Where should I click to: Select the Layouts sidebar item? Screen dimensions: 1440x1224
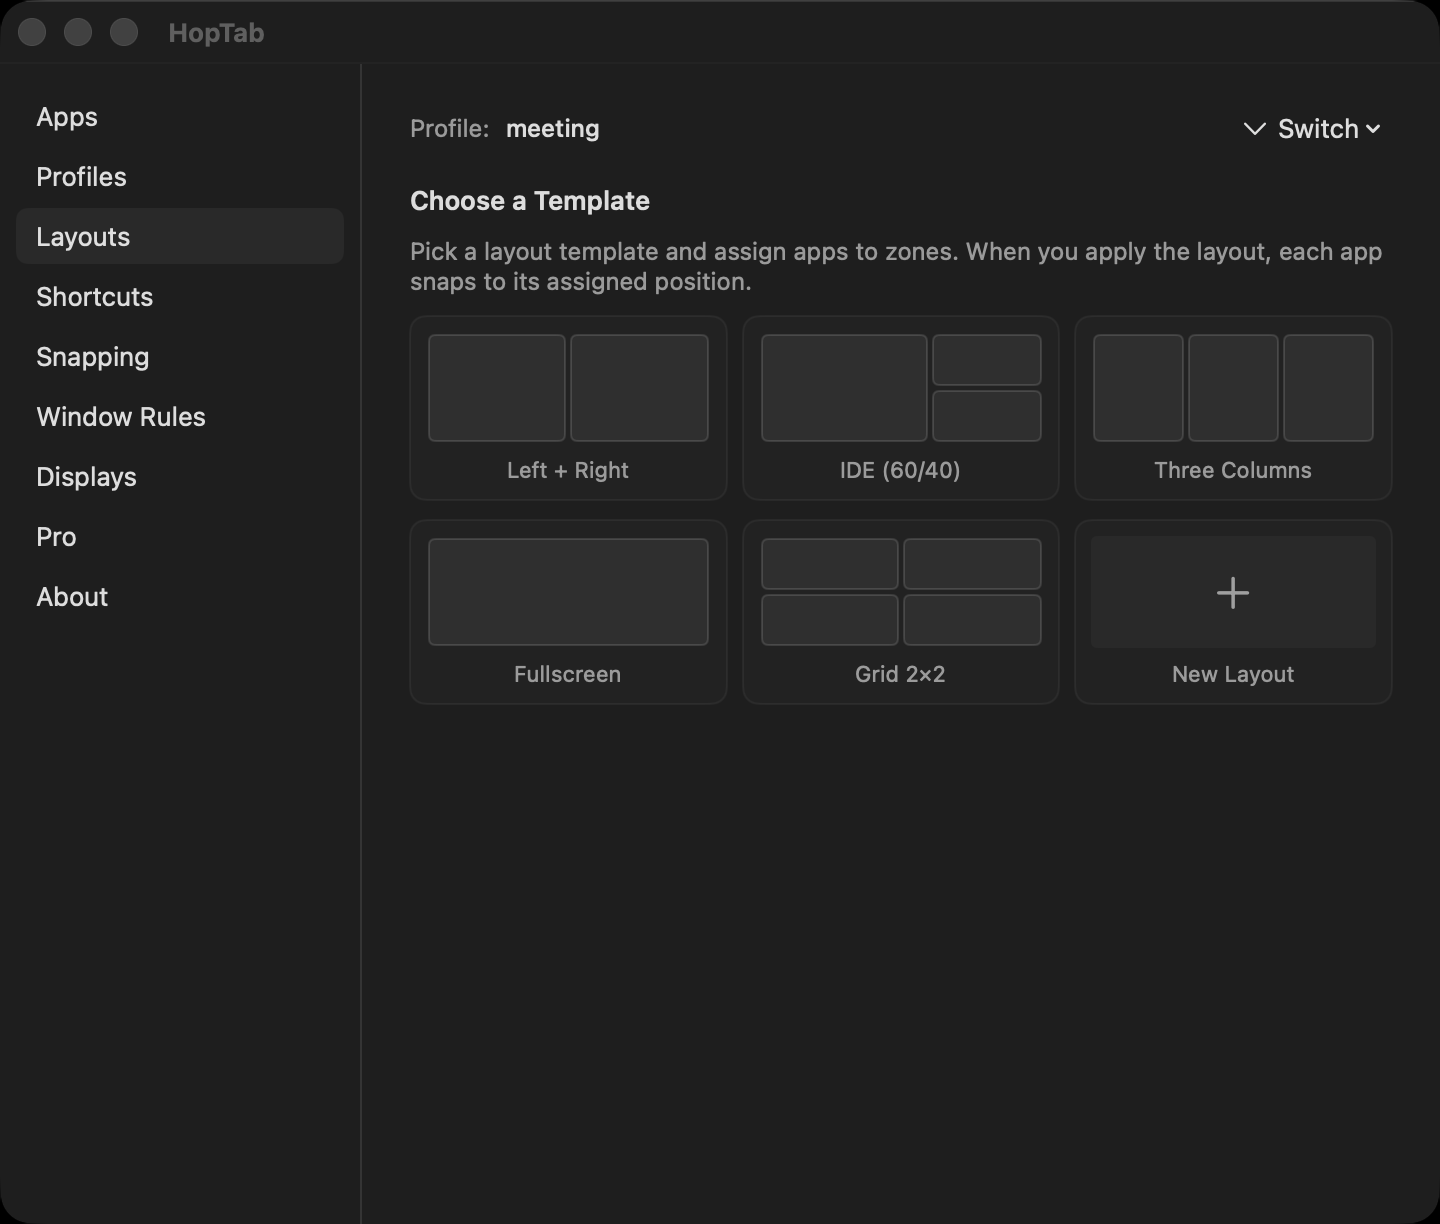click(x=180, y=237)
